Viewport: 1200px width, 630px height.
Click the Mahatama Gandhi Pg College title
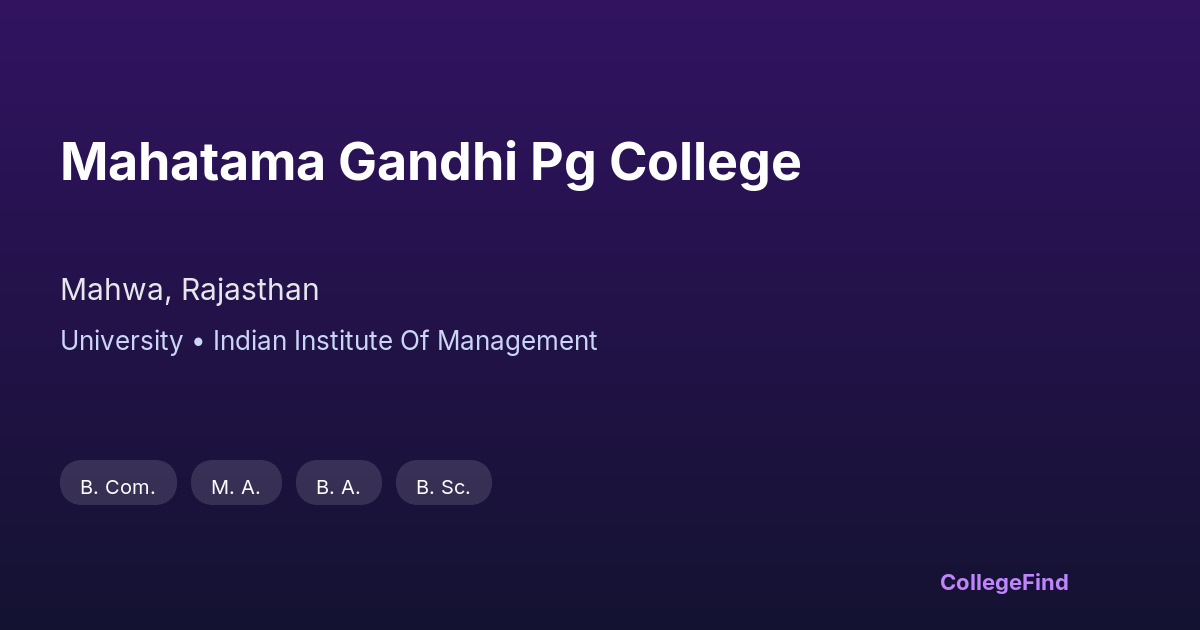(x=430, y=162)
